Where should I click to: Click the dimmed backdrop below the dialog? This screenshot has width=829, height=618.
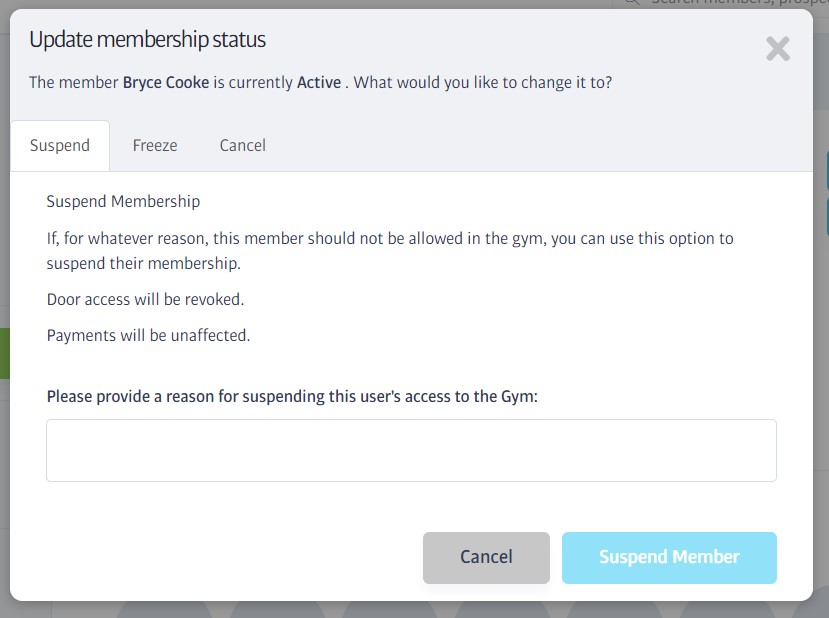coord(414,610)
